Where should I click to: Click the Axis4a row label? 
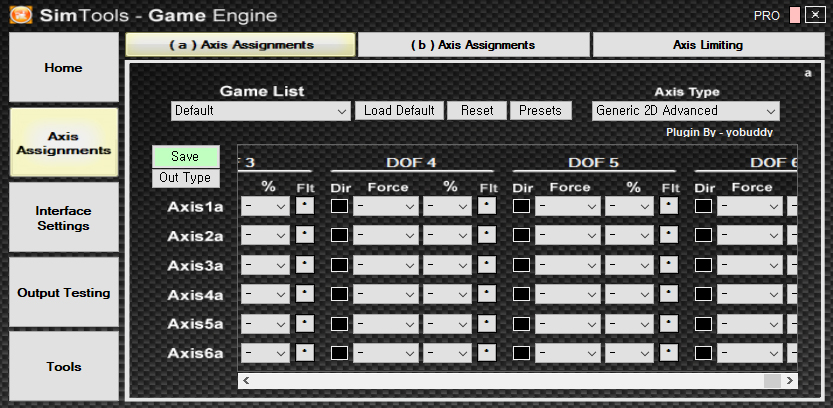[195, 295]
